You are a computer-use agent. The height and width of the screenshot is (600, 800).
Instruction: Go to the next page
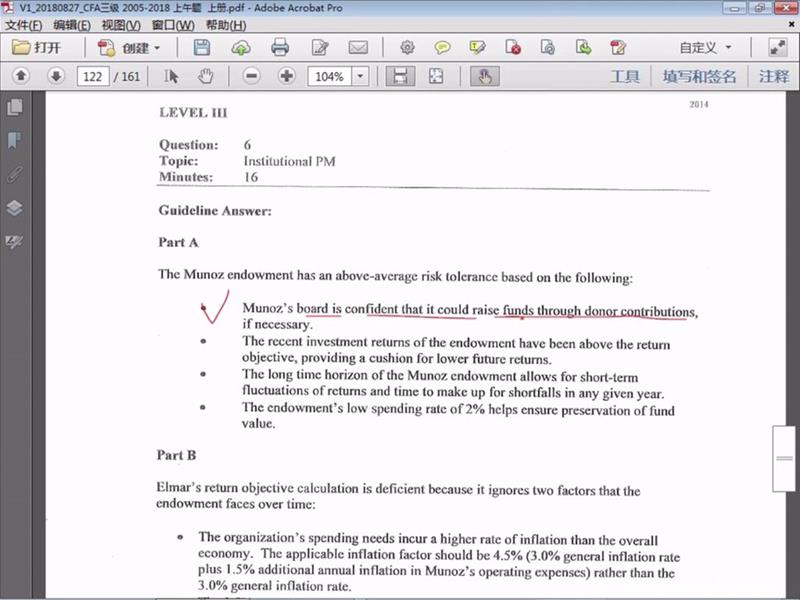pyautogui.click(x=56, y=76)
